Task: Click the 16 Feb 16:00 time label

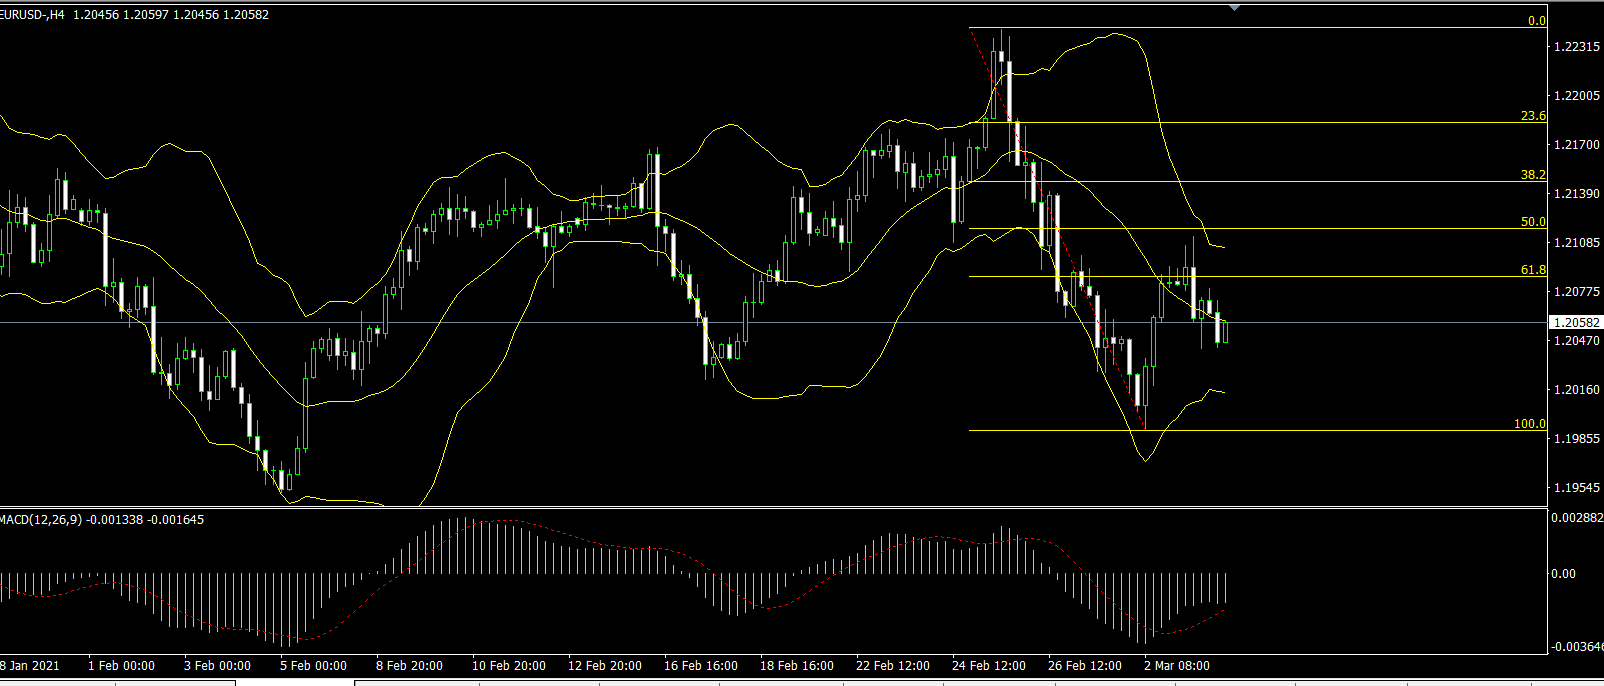Action: pos(701,666)
